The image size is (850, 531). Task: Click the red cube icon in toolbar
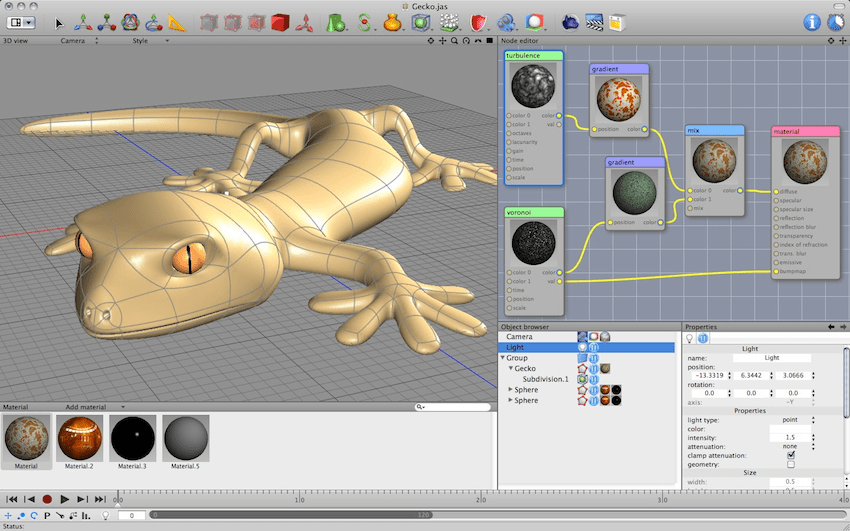(x=279, y=22)
